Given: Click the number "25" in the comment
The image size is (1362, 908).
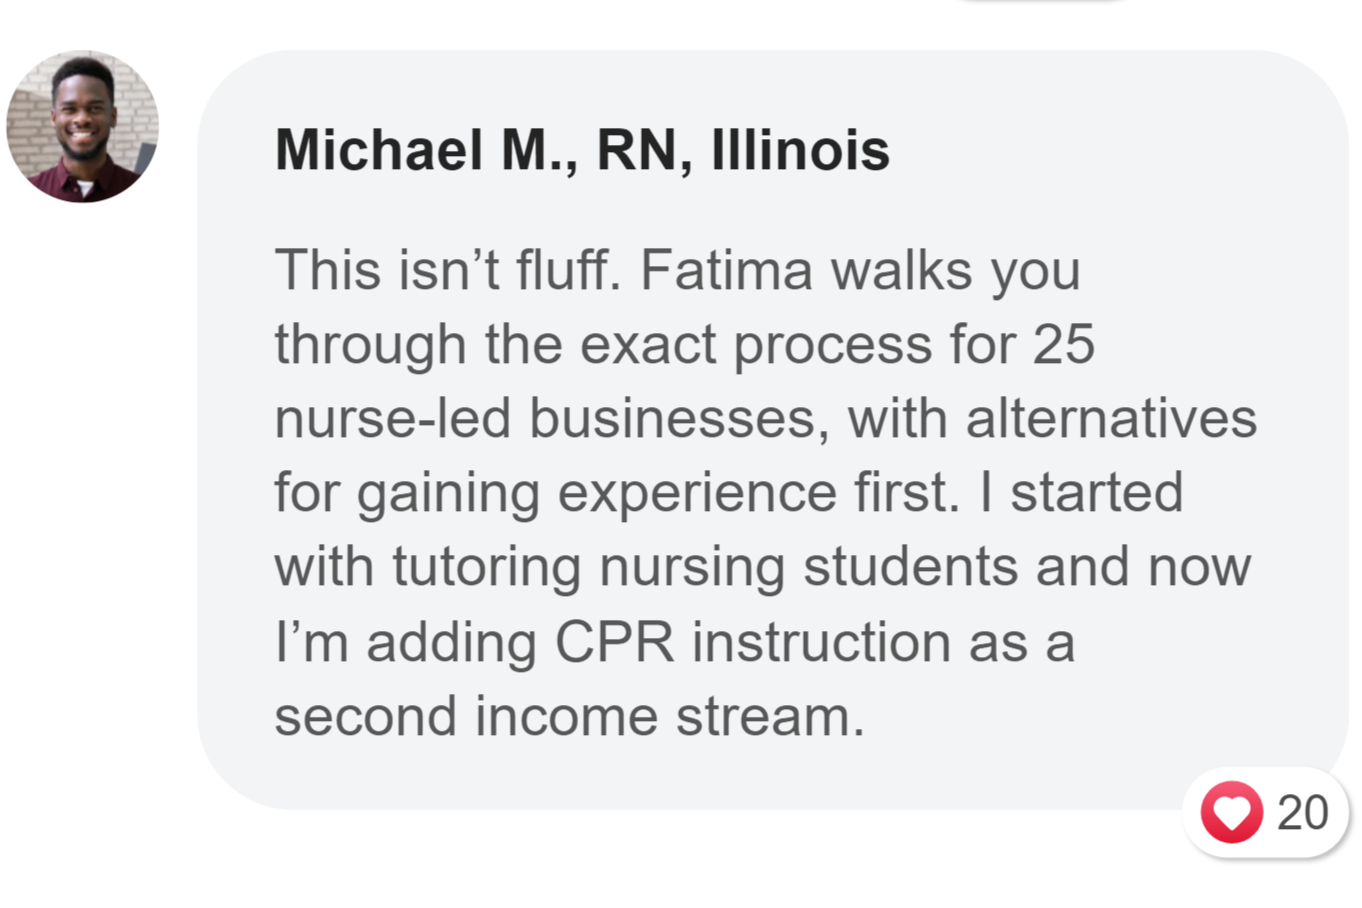Looking at the screenshot, I should pyautogui.click(x=1063, y=344).
